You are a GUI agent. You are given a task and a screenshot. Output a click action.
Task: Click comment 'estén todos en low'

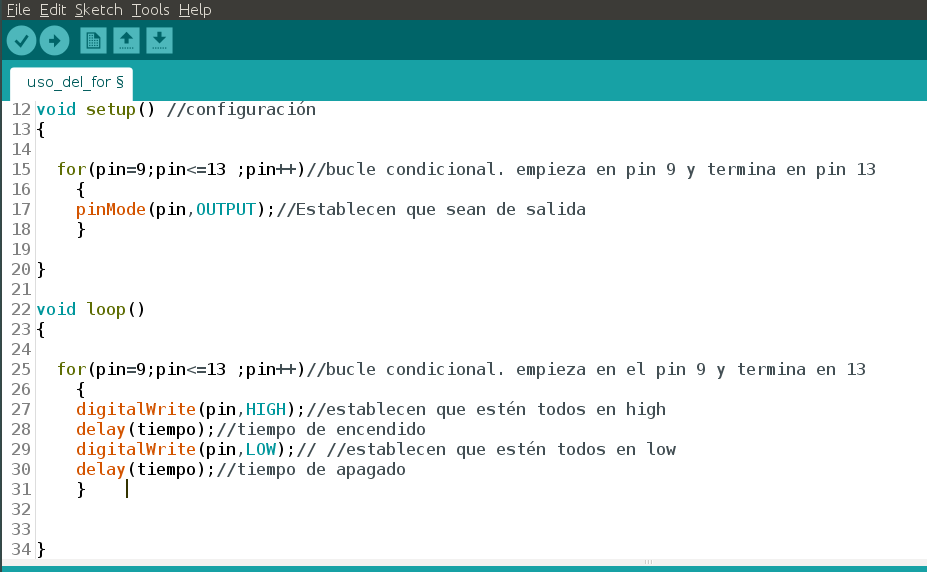(x=586, y=449)
